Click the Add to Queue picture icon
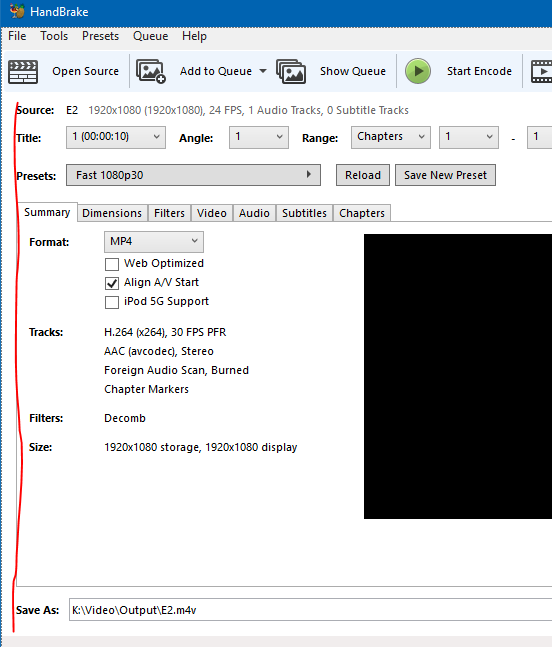Viewport: 552px width, 647px height. (151, 71)
